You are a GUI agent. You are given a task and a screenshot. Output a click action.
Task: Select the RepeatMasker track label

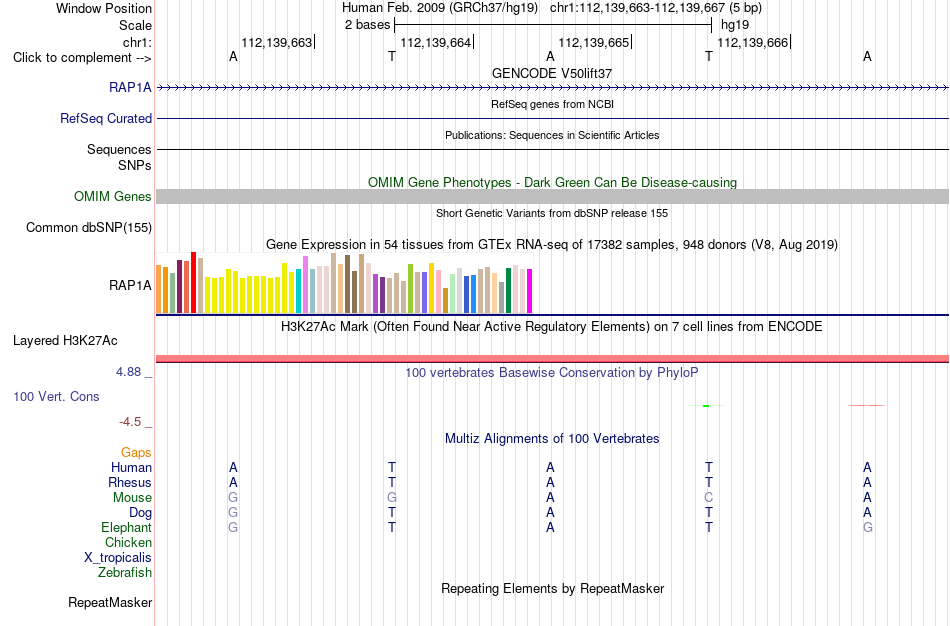pyautogui.click(x=110, y=602)
